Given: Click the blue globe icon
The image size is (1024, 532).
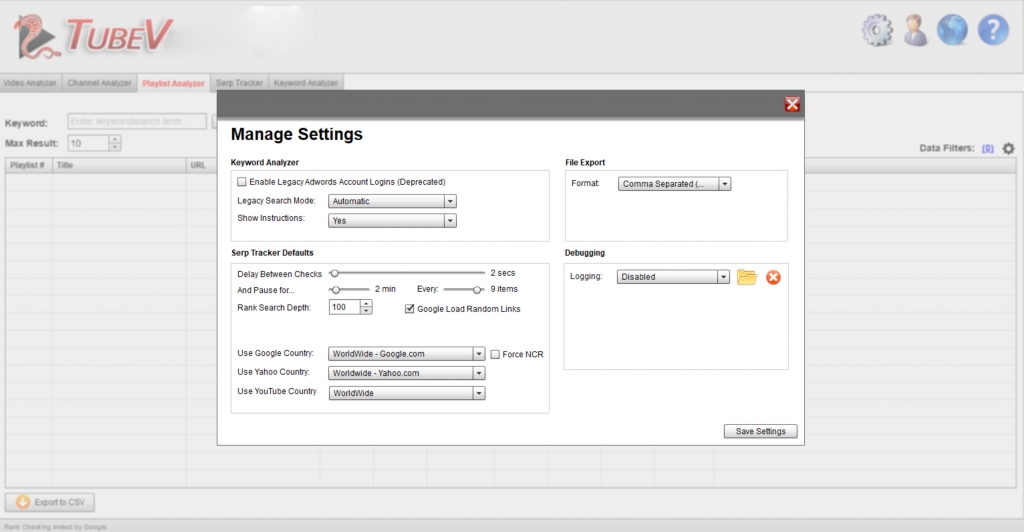Looking at the screenshot, I should tap(952, 30).
